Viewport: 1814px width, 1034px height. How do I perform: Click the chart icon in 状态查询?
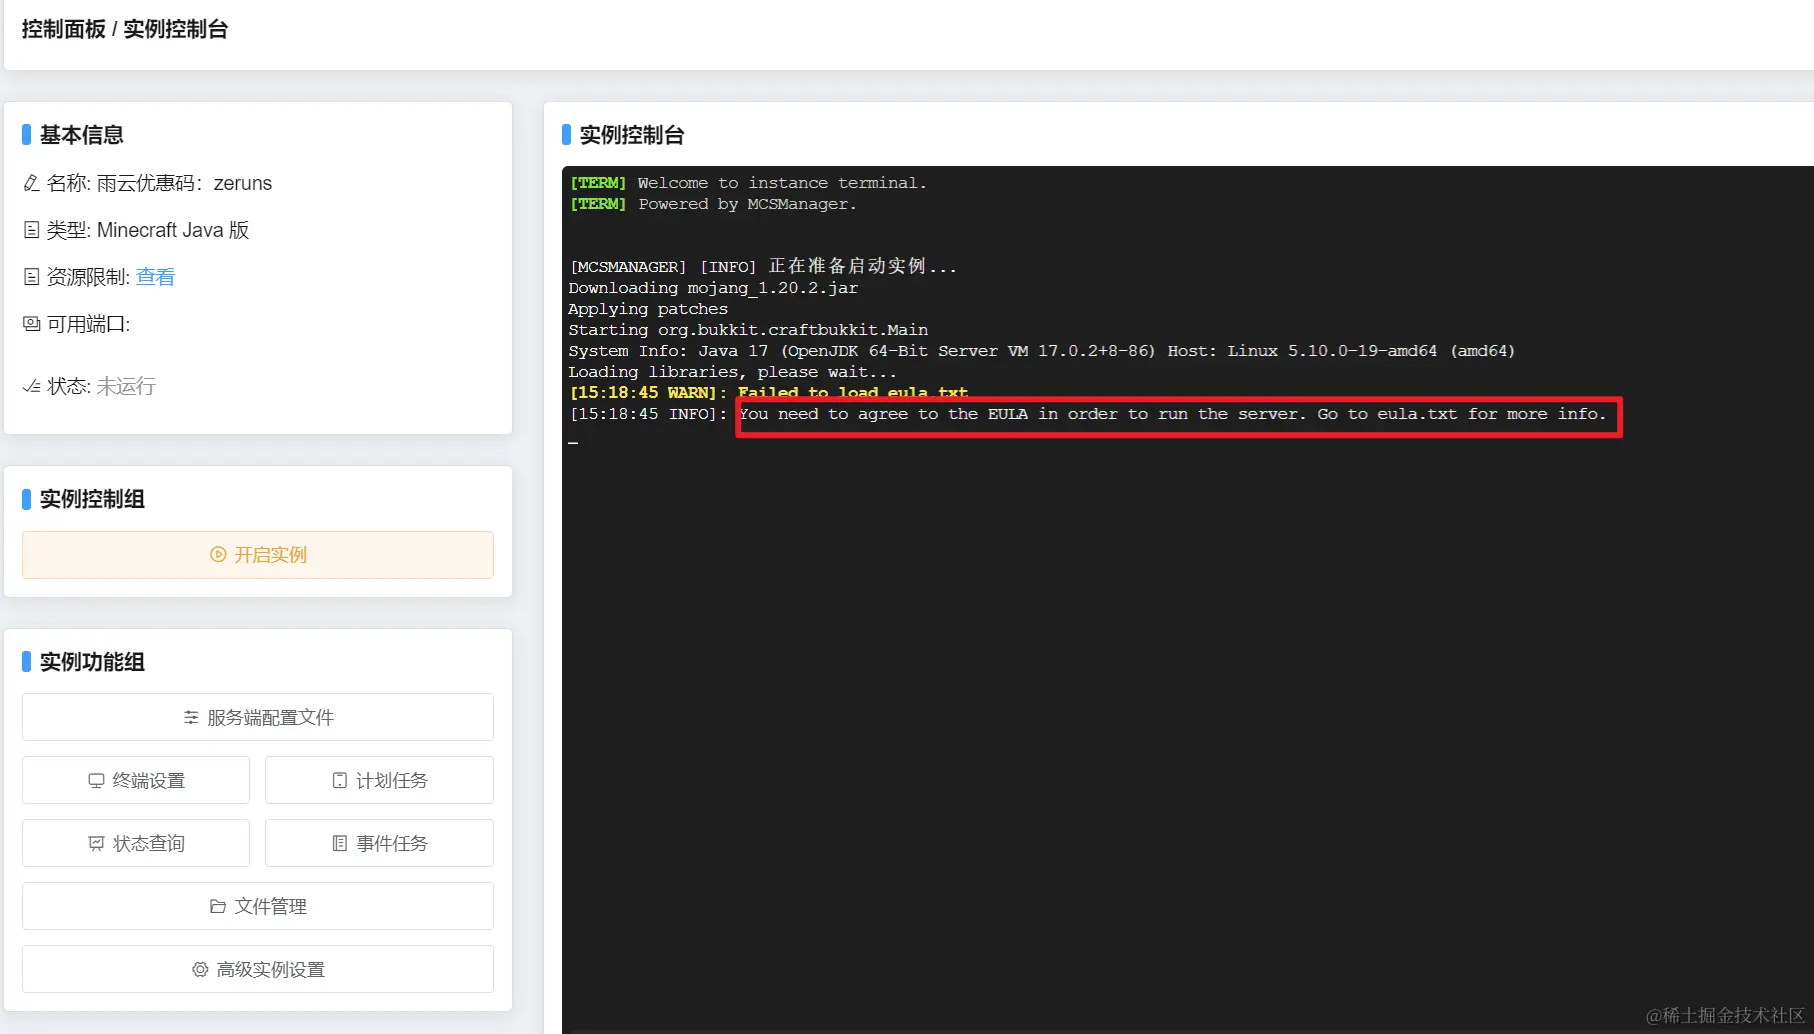pyautogui.click(x=96, y=844)
